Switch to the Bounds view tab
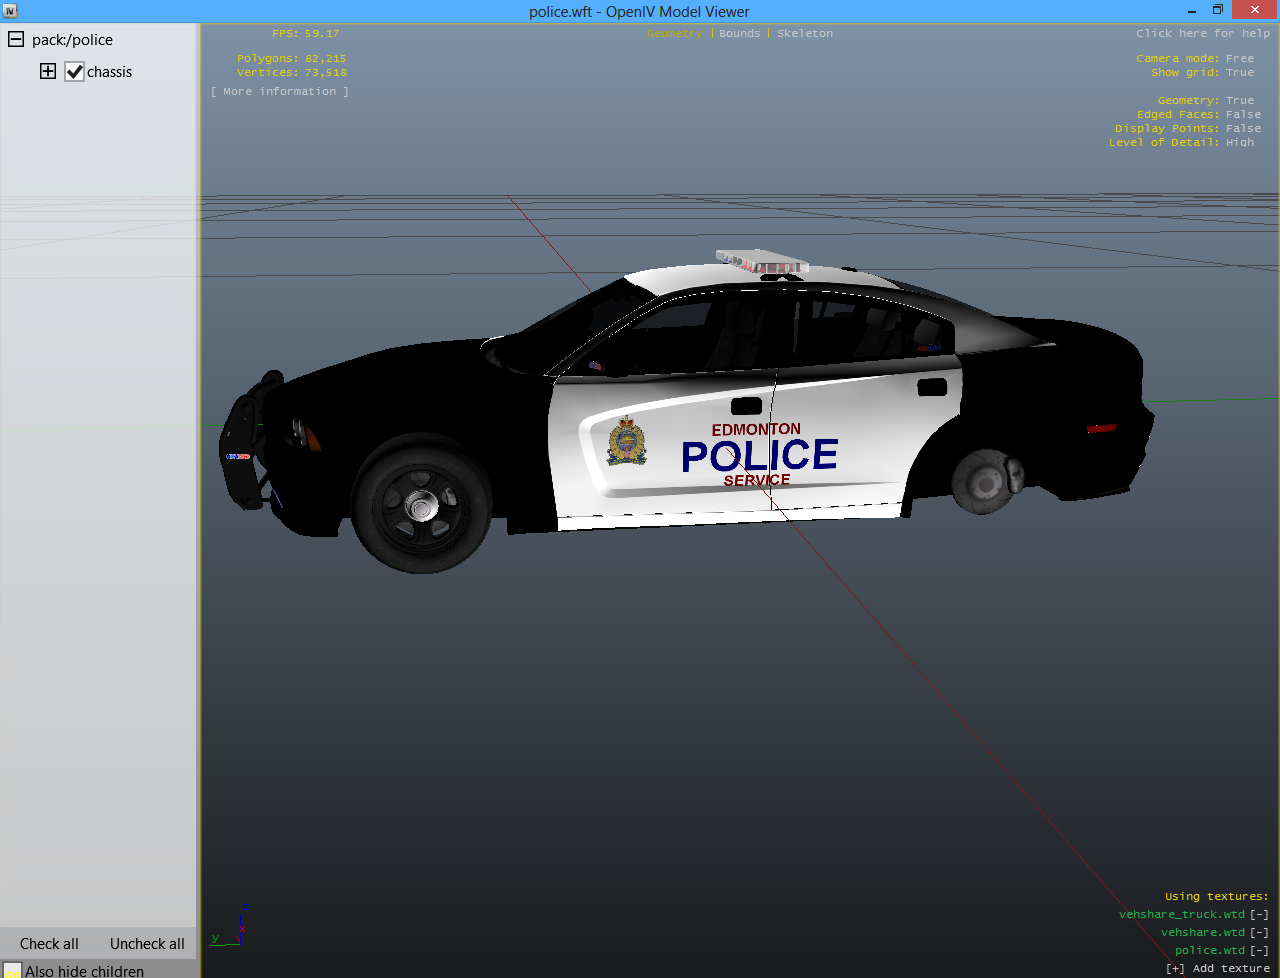The image size is (1280, 978). coord(739,33)
